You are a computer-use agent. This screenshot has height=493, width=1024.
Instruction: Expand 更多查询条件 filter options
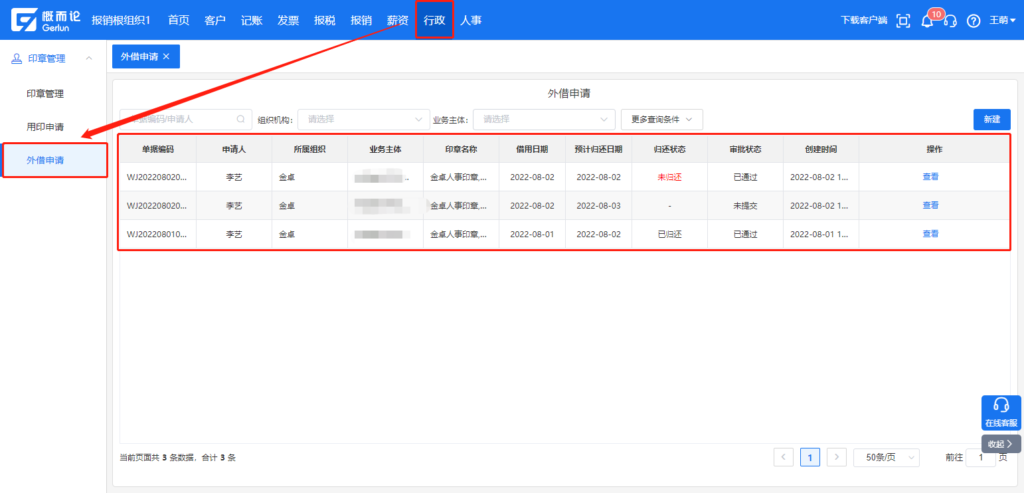(662, 119)
